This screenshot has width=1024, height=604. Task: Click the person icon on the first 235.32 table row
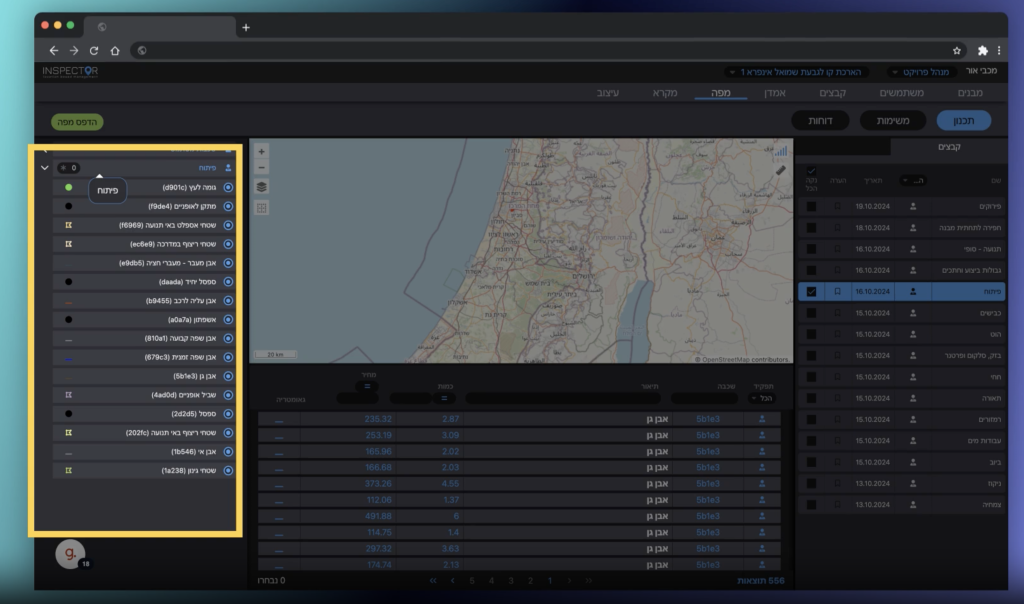click(x=762, y=419)
